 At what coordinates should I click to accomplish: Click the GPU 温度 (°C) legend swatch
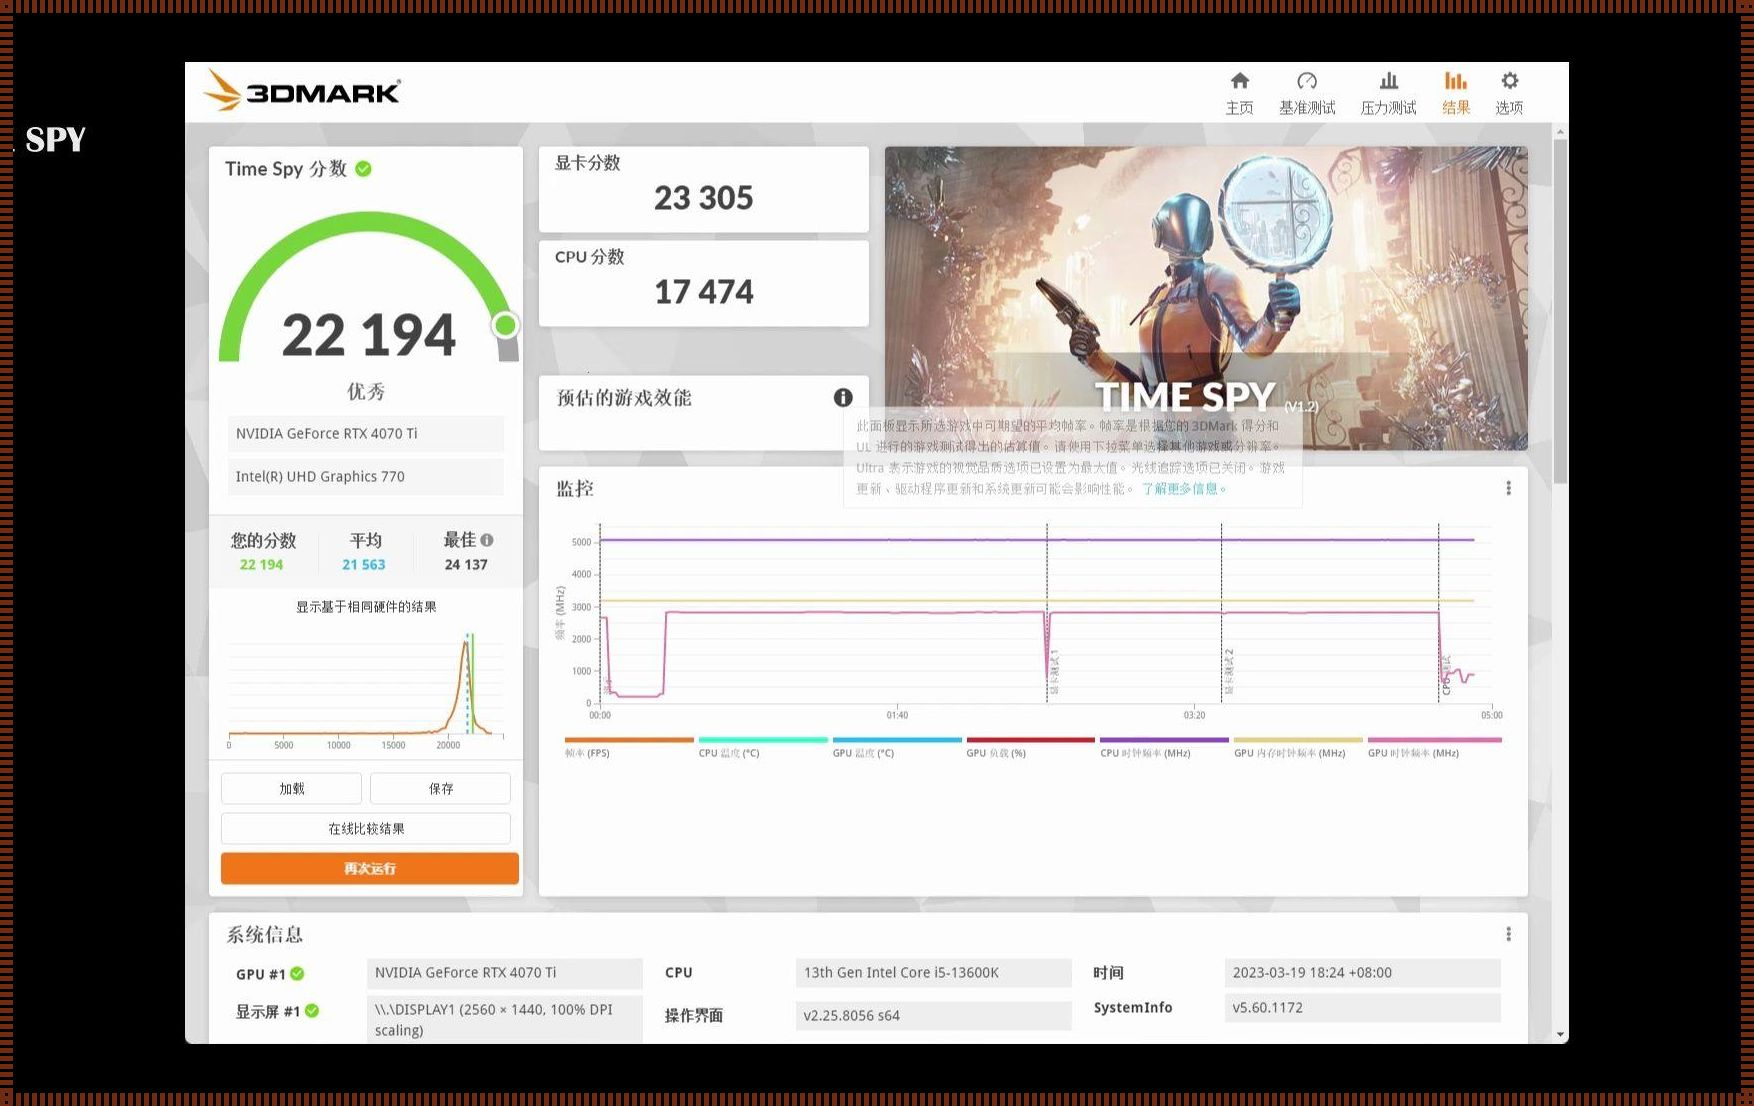897,740
